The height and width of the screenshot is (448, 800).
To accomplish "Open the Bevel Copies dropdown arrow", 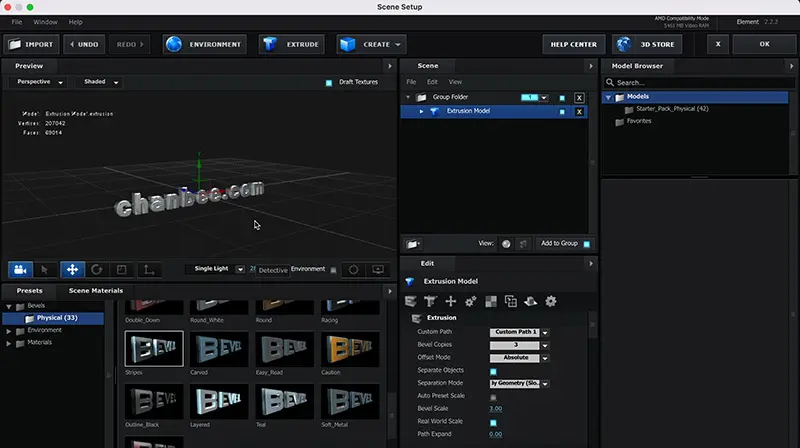I will click(x=545, y=345).
